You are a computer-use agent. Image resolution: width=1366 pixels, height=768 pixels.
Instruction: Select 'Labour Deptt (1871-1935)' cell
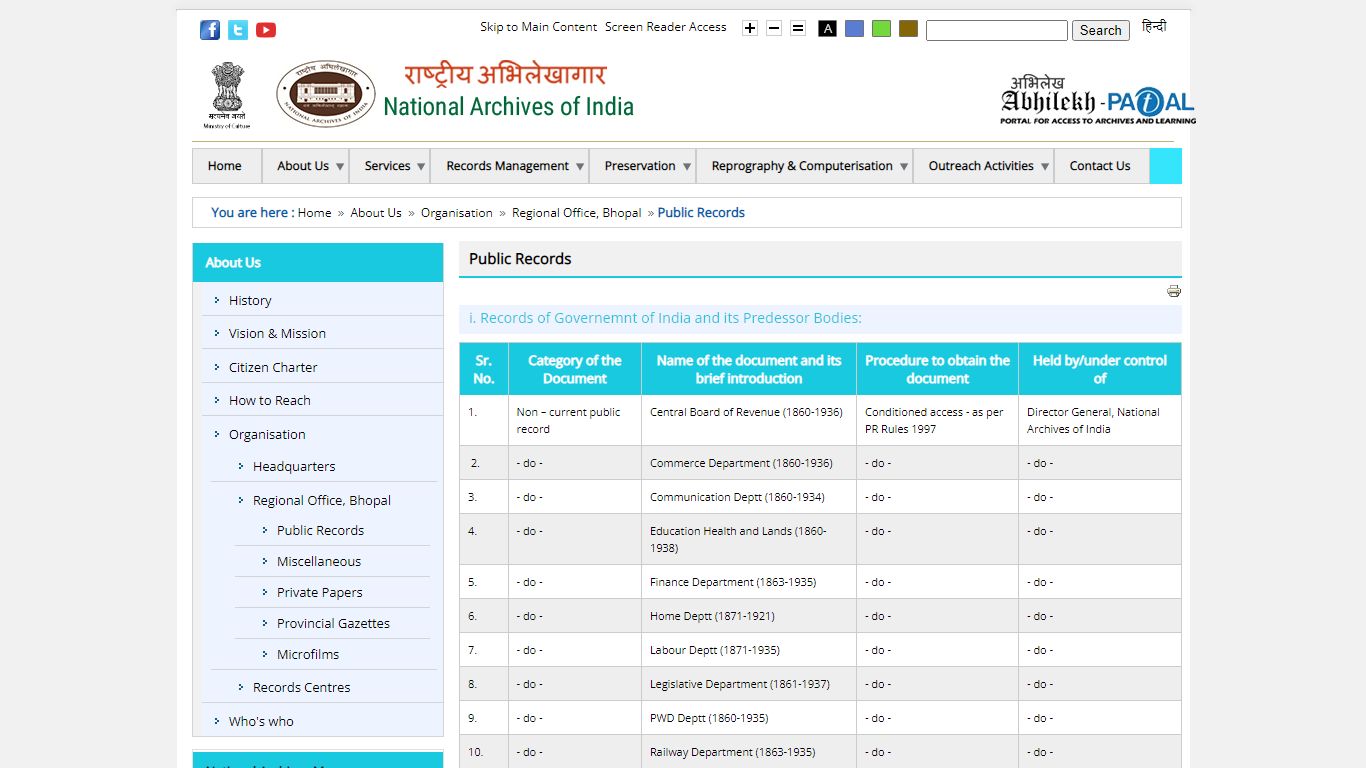click(x=749, y=650)
